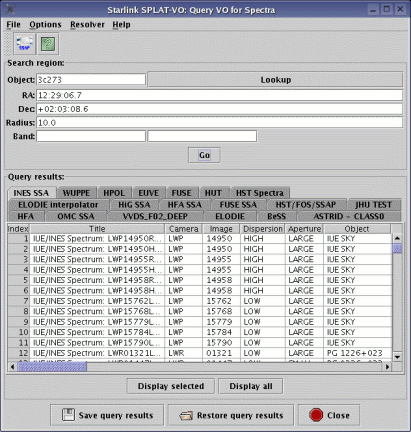Select row 1 title LWP14950R spectrum
The width and height of the screenshot is (411, 432).
[97, 239]
